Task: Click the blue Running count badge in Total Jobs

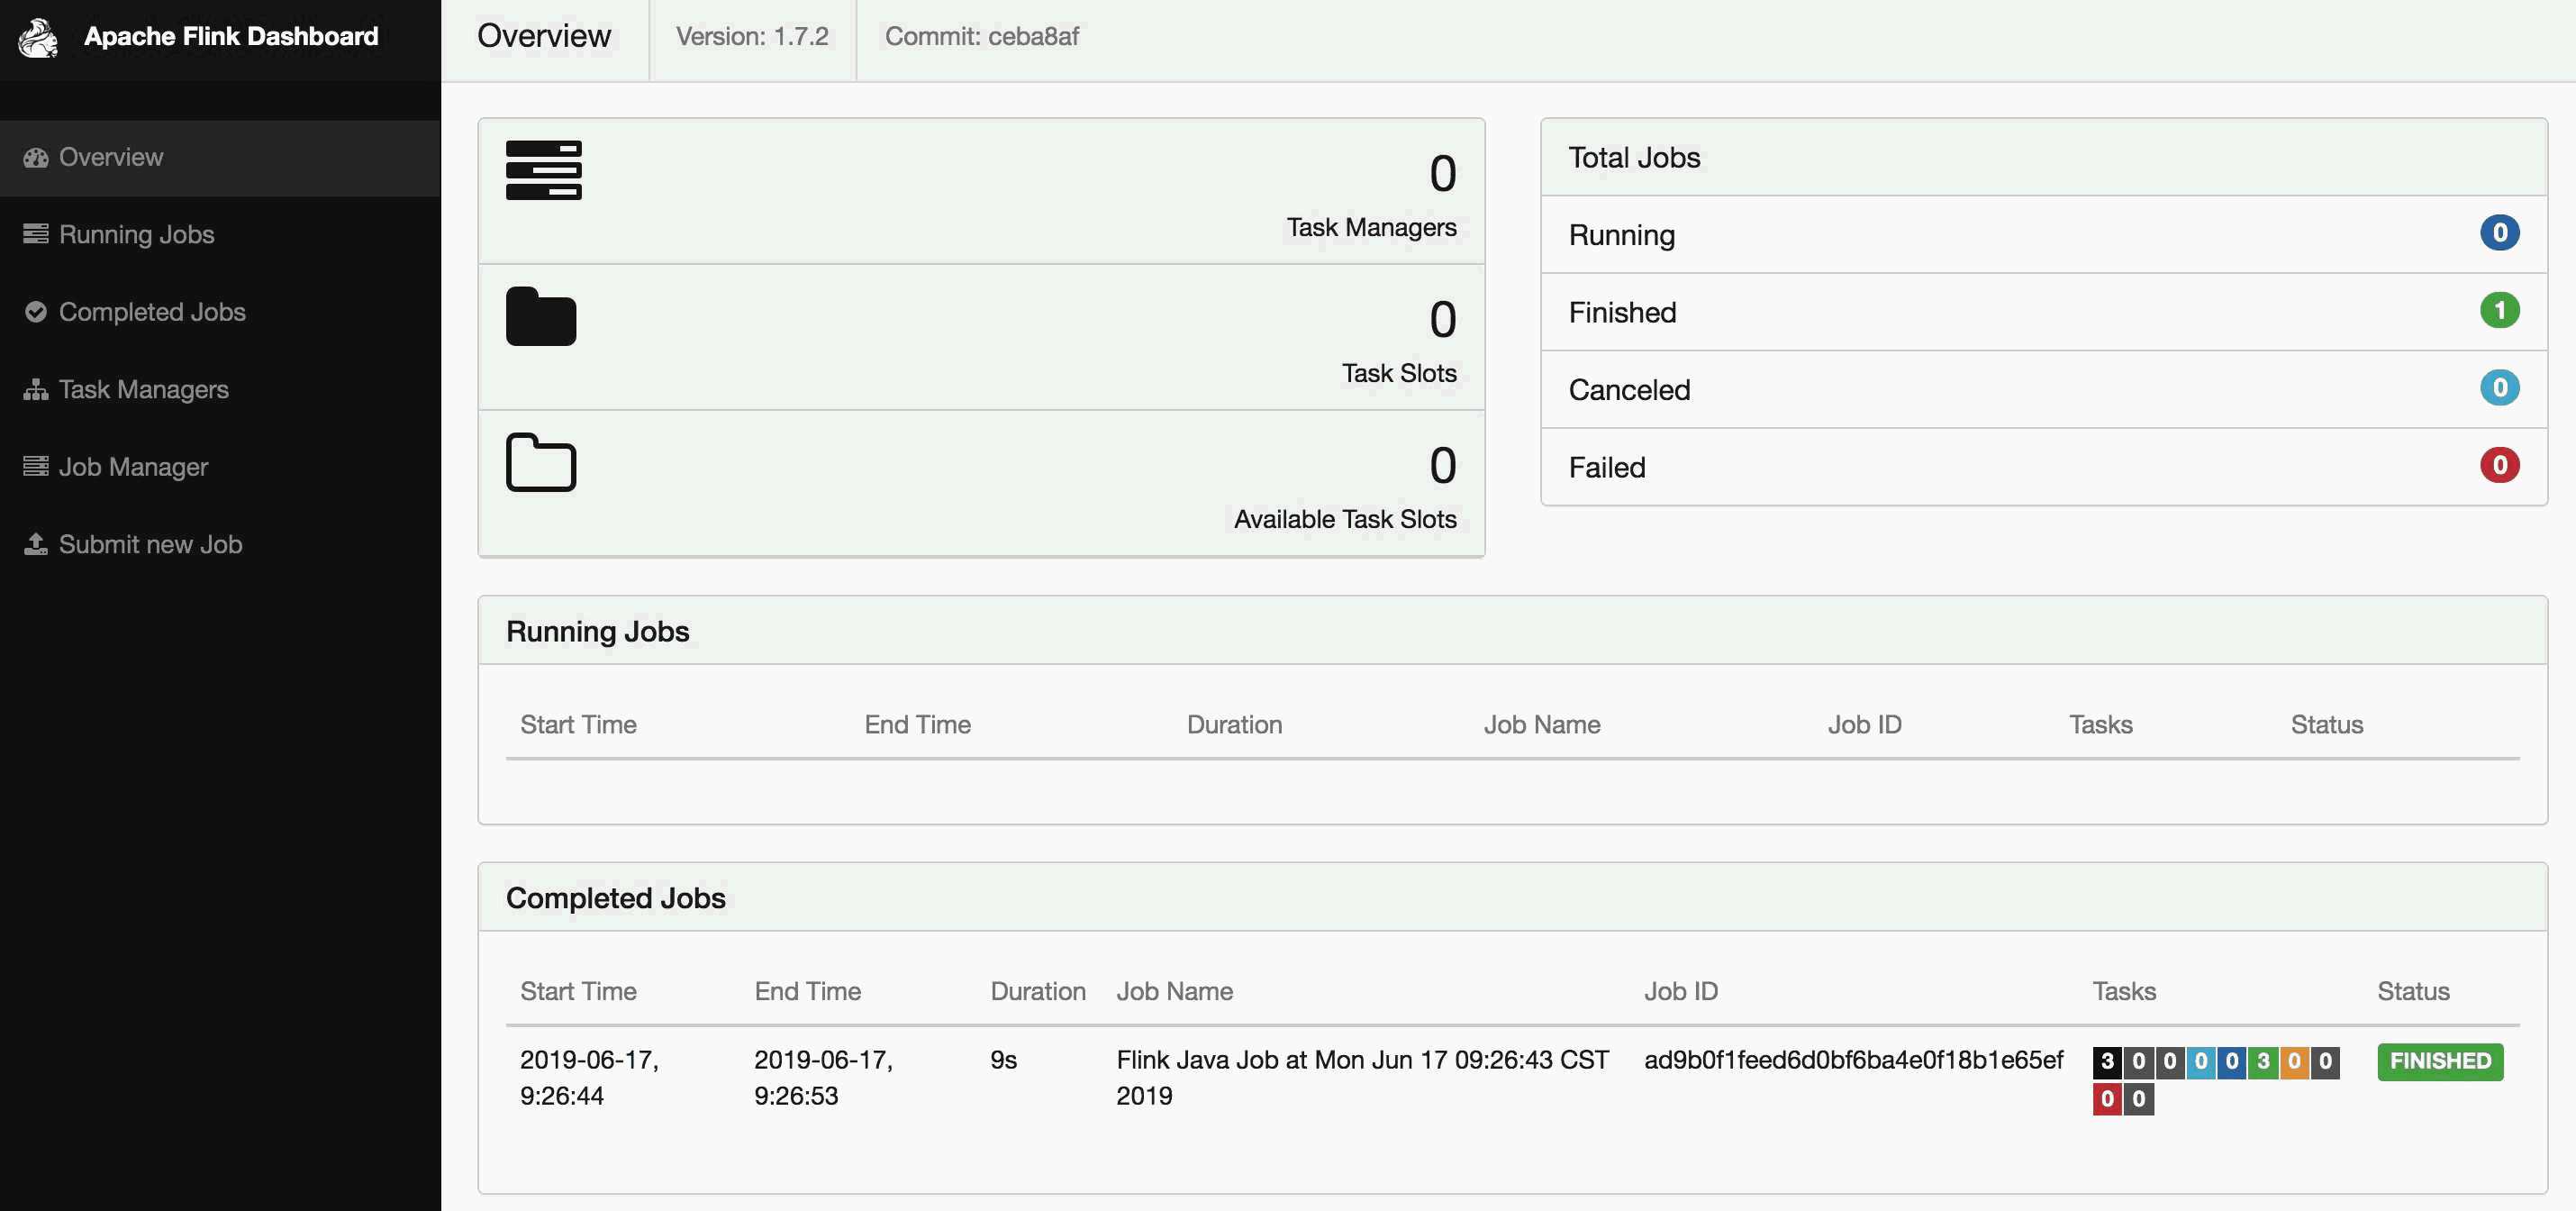Action: pyautogui.click(x=2499, y=233)
